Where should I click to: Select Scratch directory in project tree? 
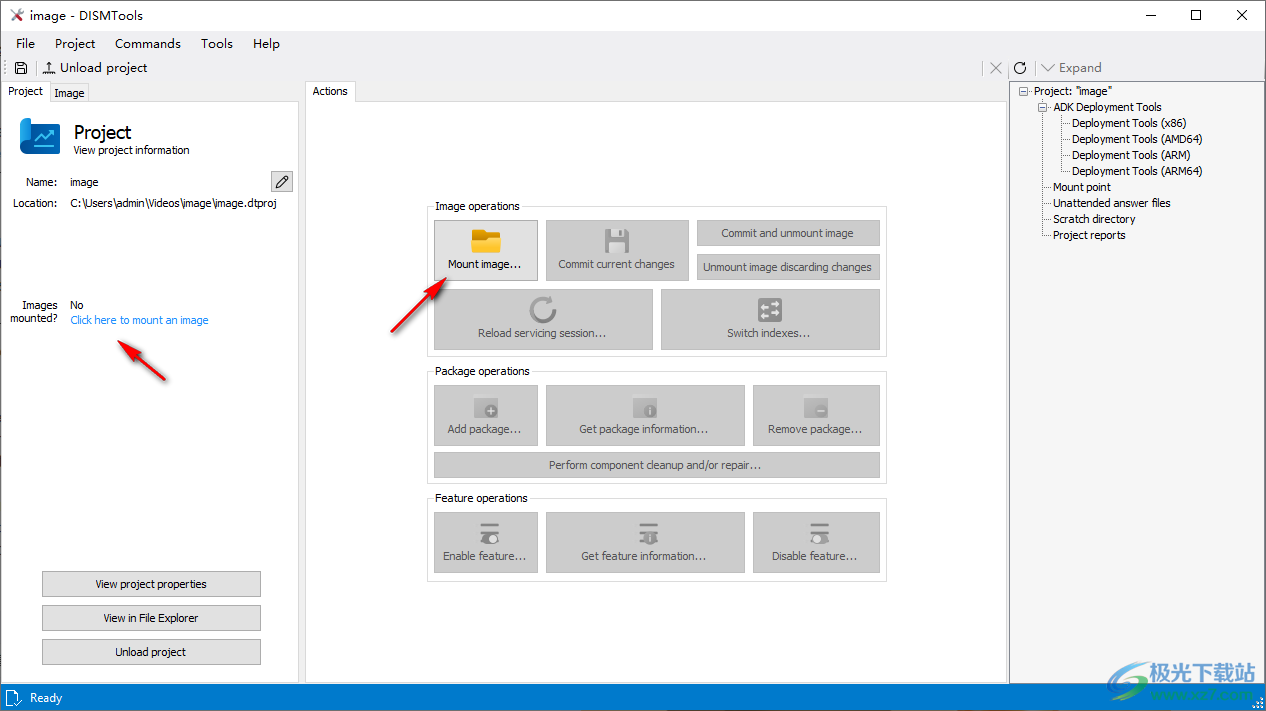pyautogui.click(x=1094, y=219)
